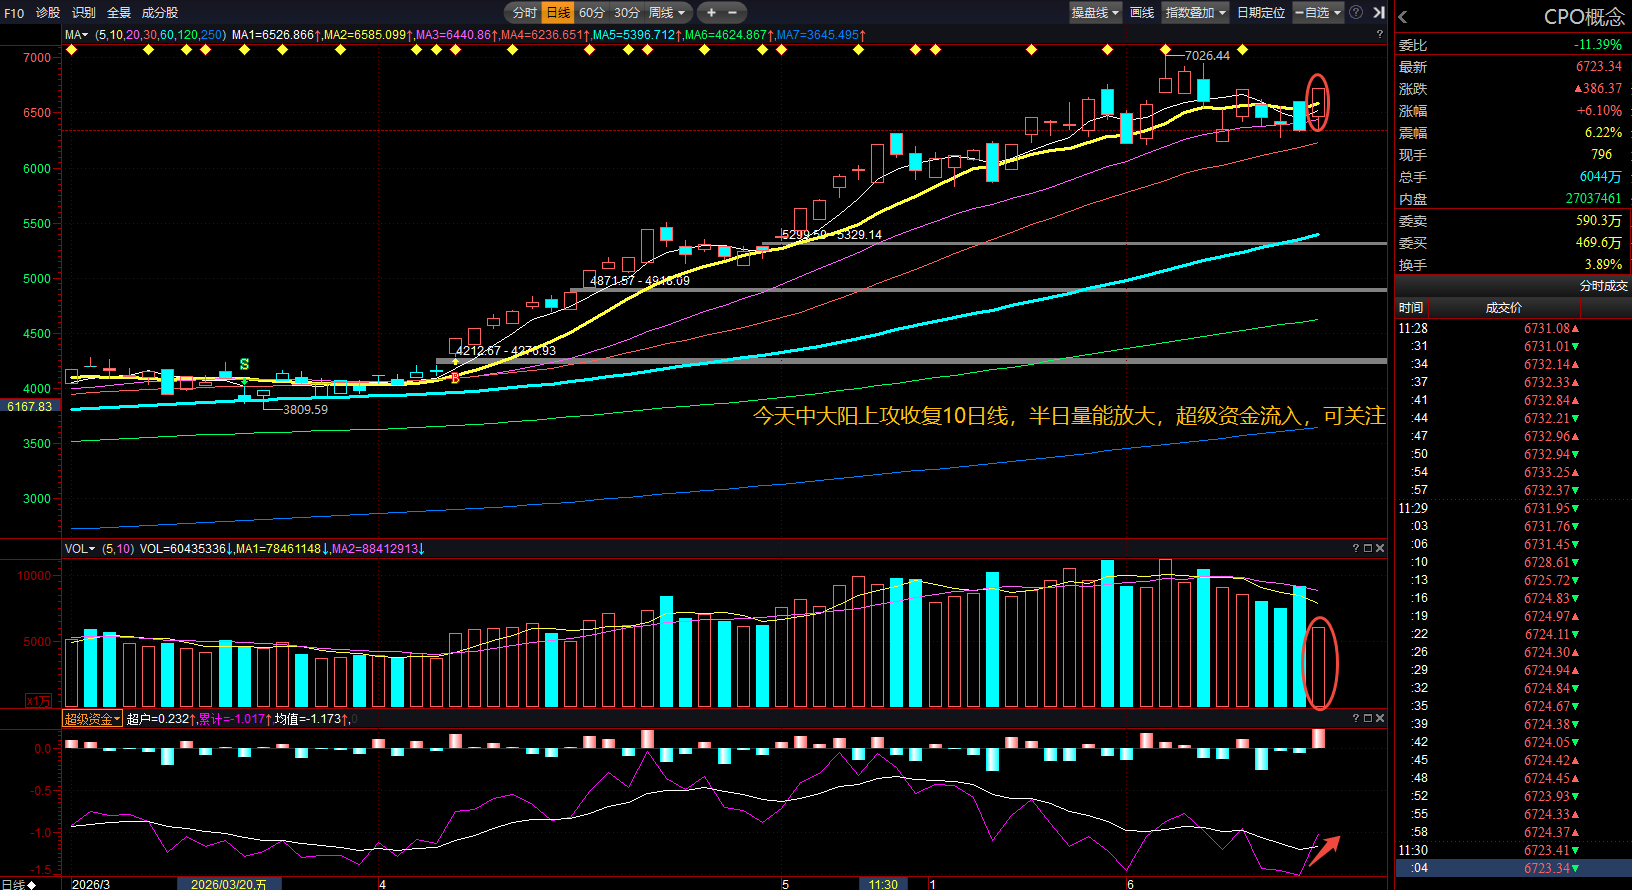Open 识别 menu item
This screenshot has width=1632, height=890.
[84, 13]
